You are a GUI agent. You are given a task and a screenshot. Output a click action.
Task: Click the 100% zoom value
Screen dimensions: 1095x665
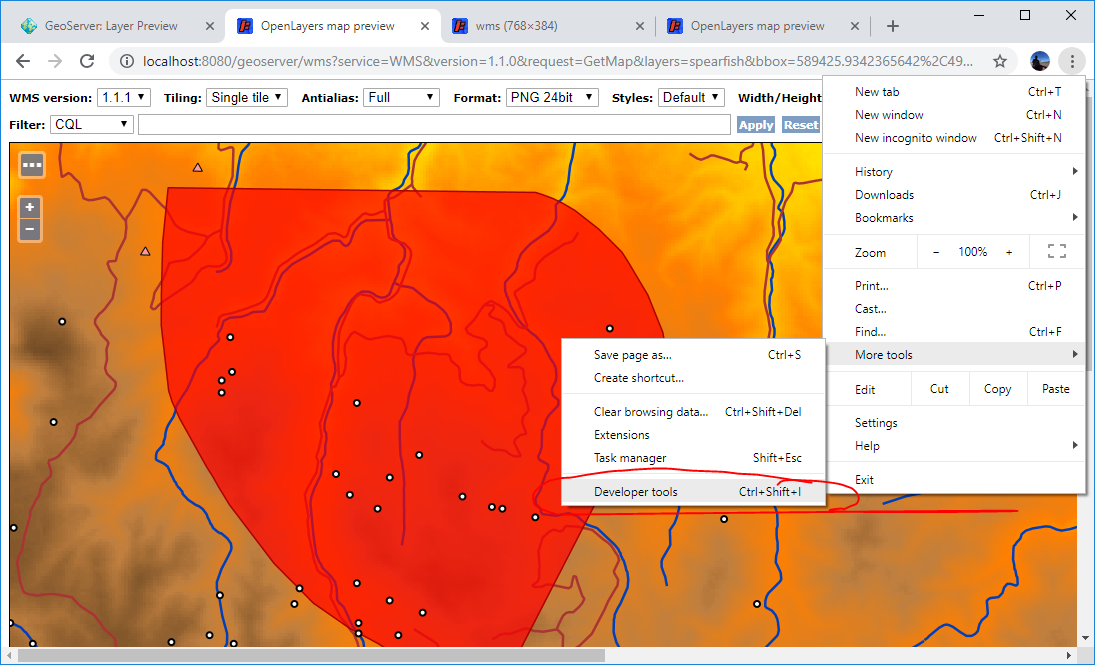click(972, 252)
